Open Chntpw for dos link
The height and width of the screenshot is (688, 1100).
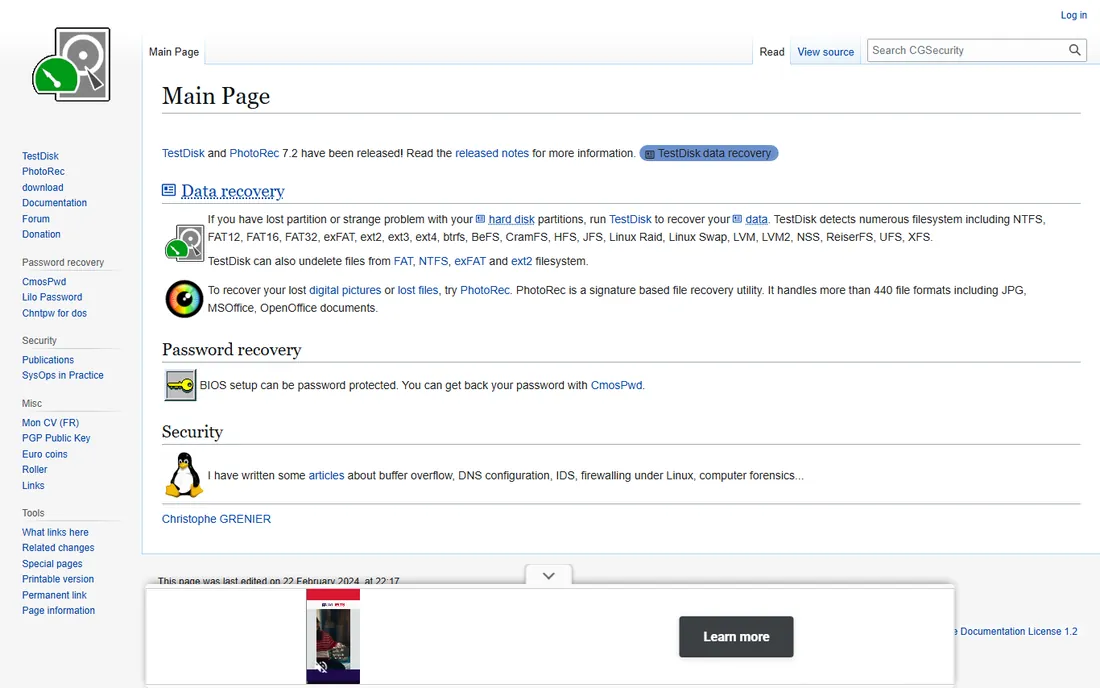point(54,313)
